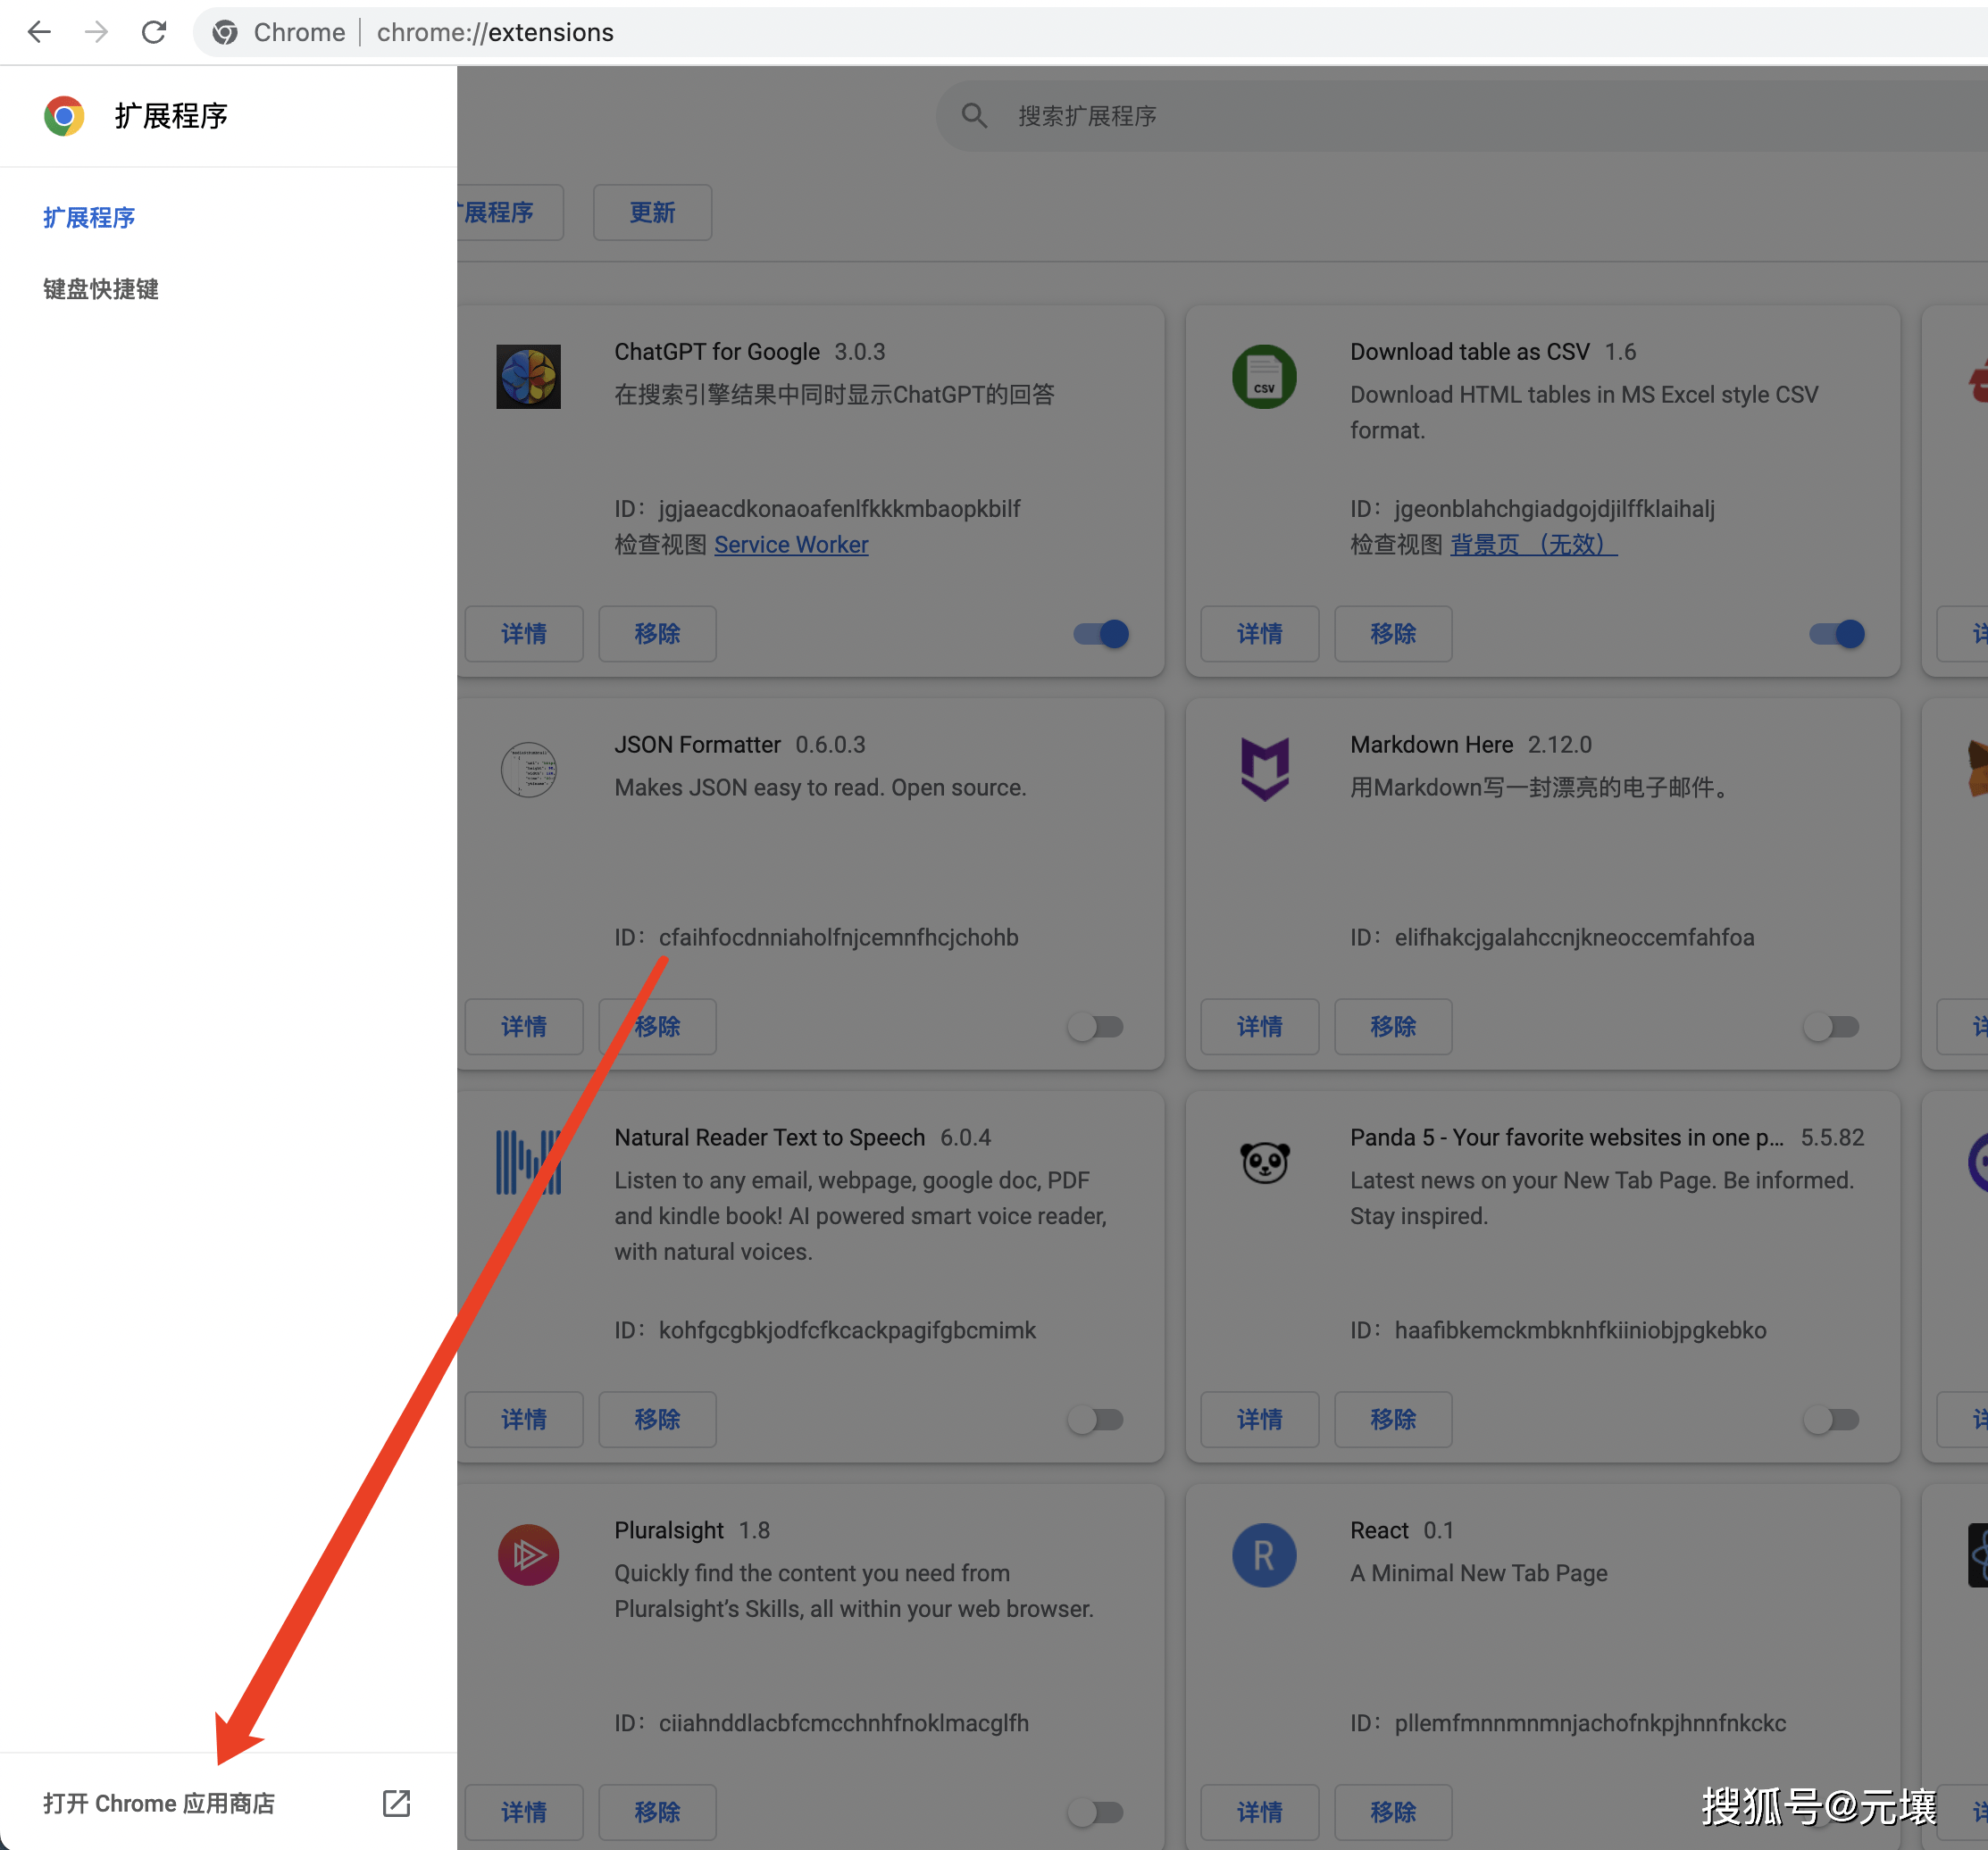Open the 键盘快捷键 sidebar section
1988x1850 pixels.
pos(100,289)
